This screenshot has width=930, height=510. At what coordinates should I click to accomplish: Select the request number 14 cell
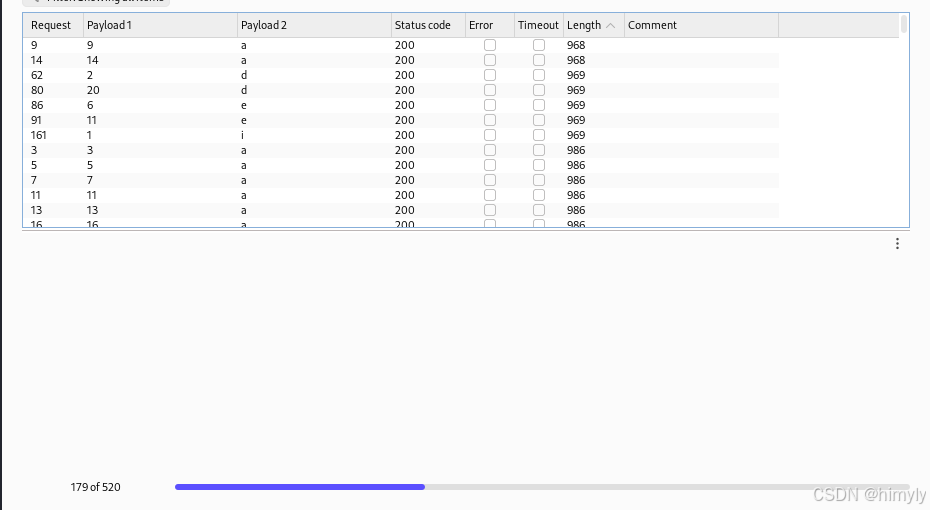click(x=36, y=60)
